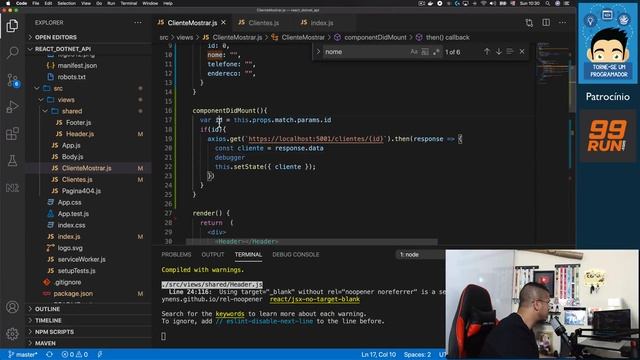
Task: Open the Terminal menu in menu bar
Action: click(x=129, y=3)
